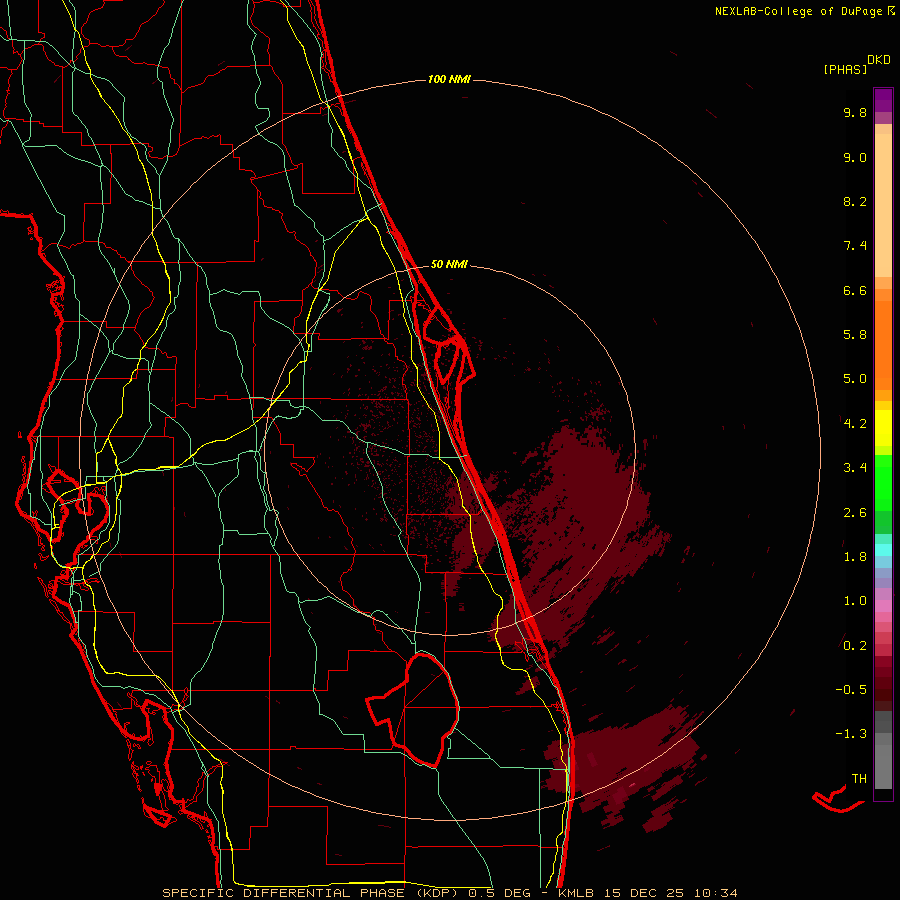The width and height of the screenshot is (900, 900).
Task: Click the 5.8 scale value
Action: 855,335
